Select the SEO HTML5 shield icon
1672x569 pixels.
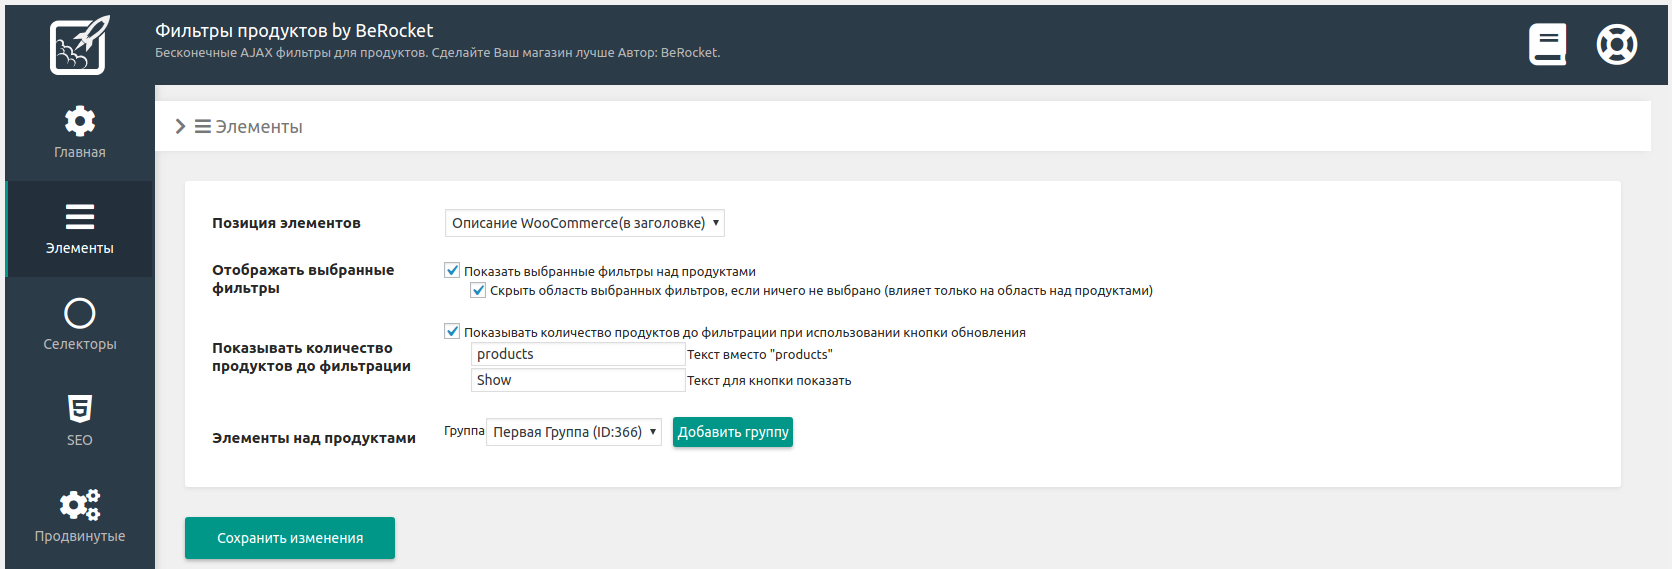point(80,409)
